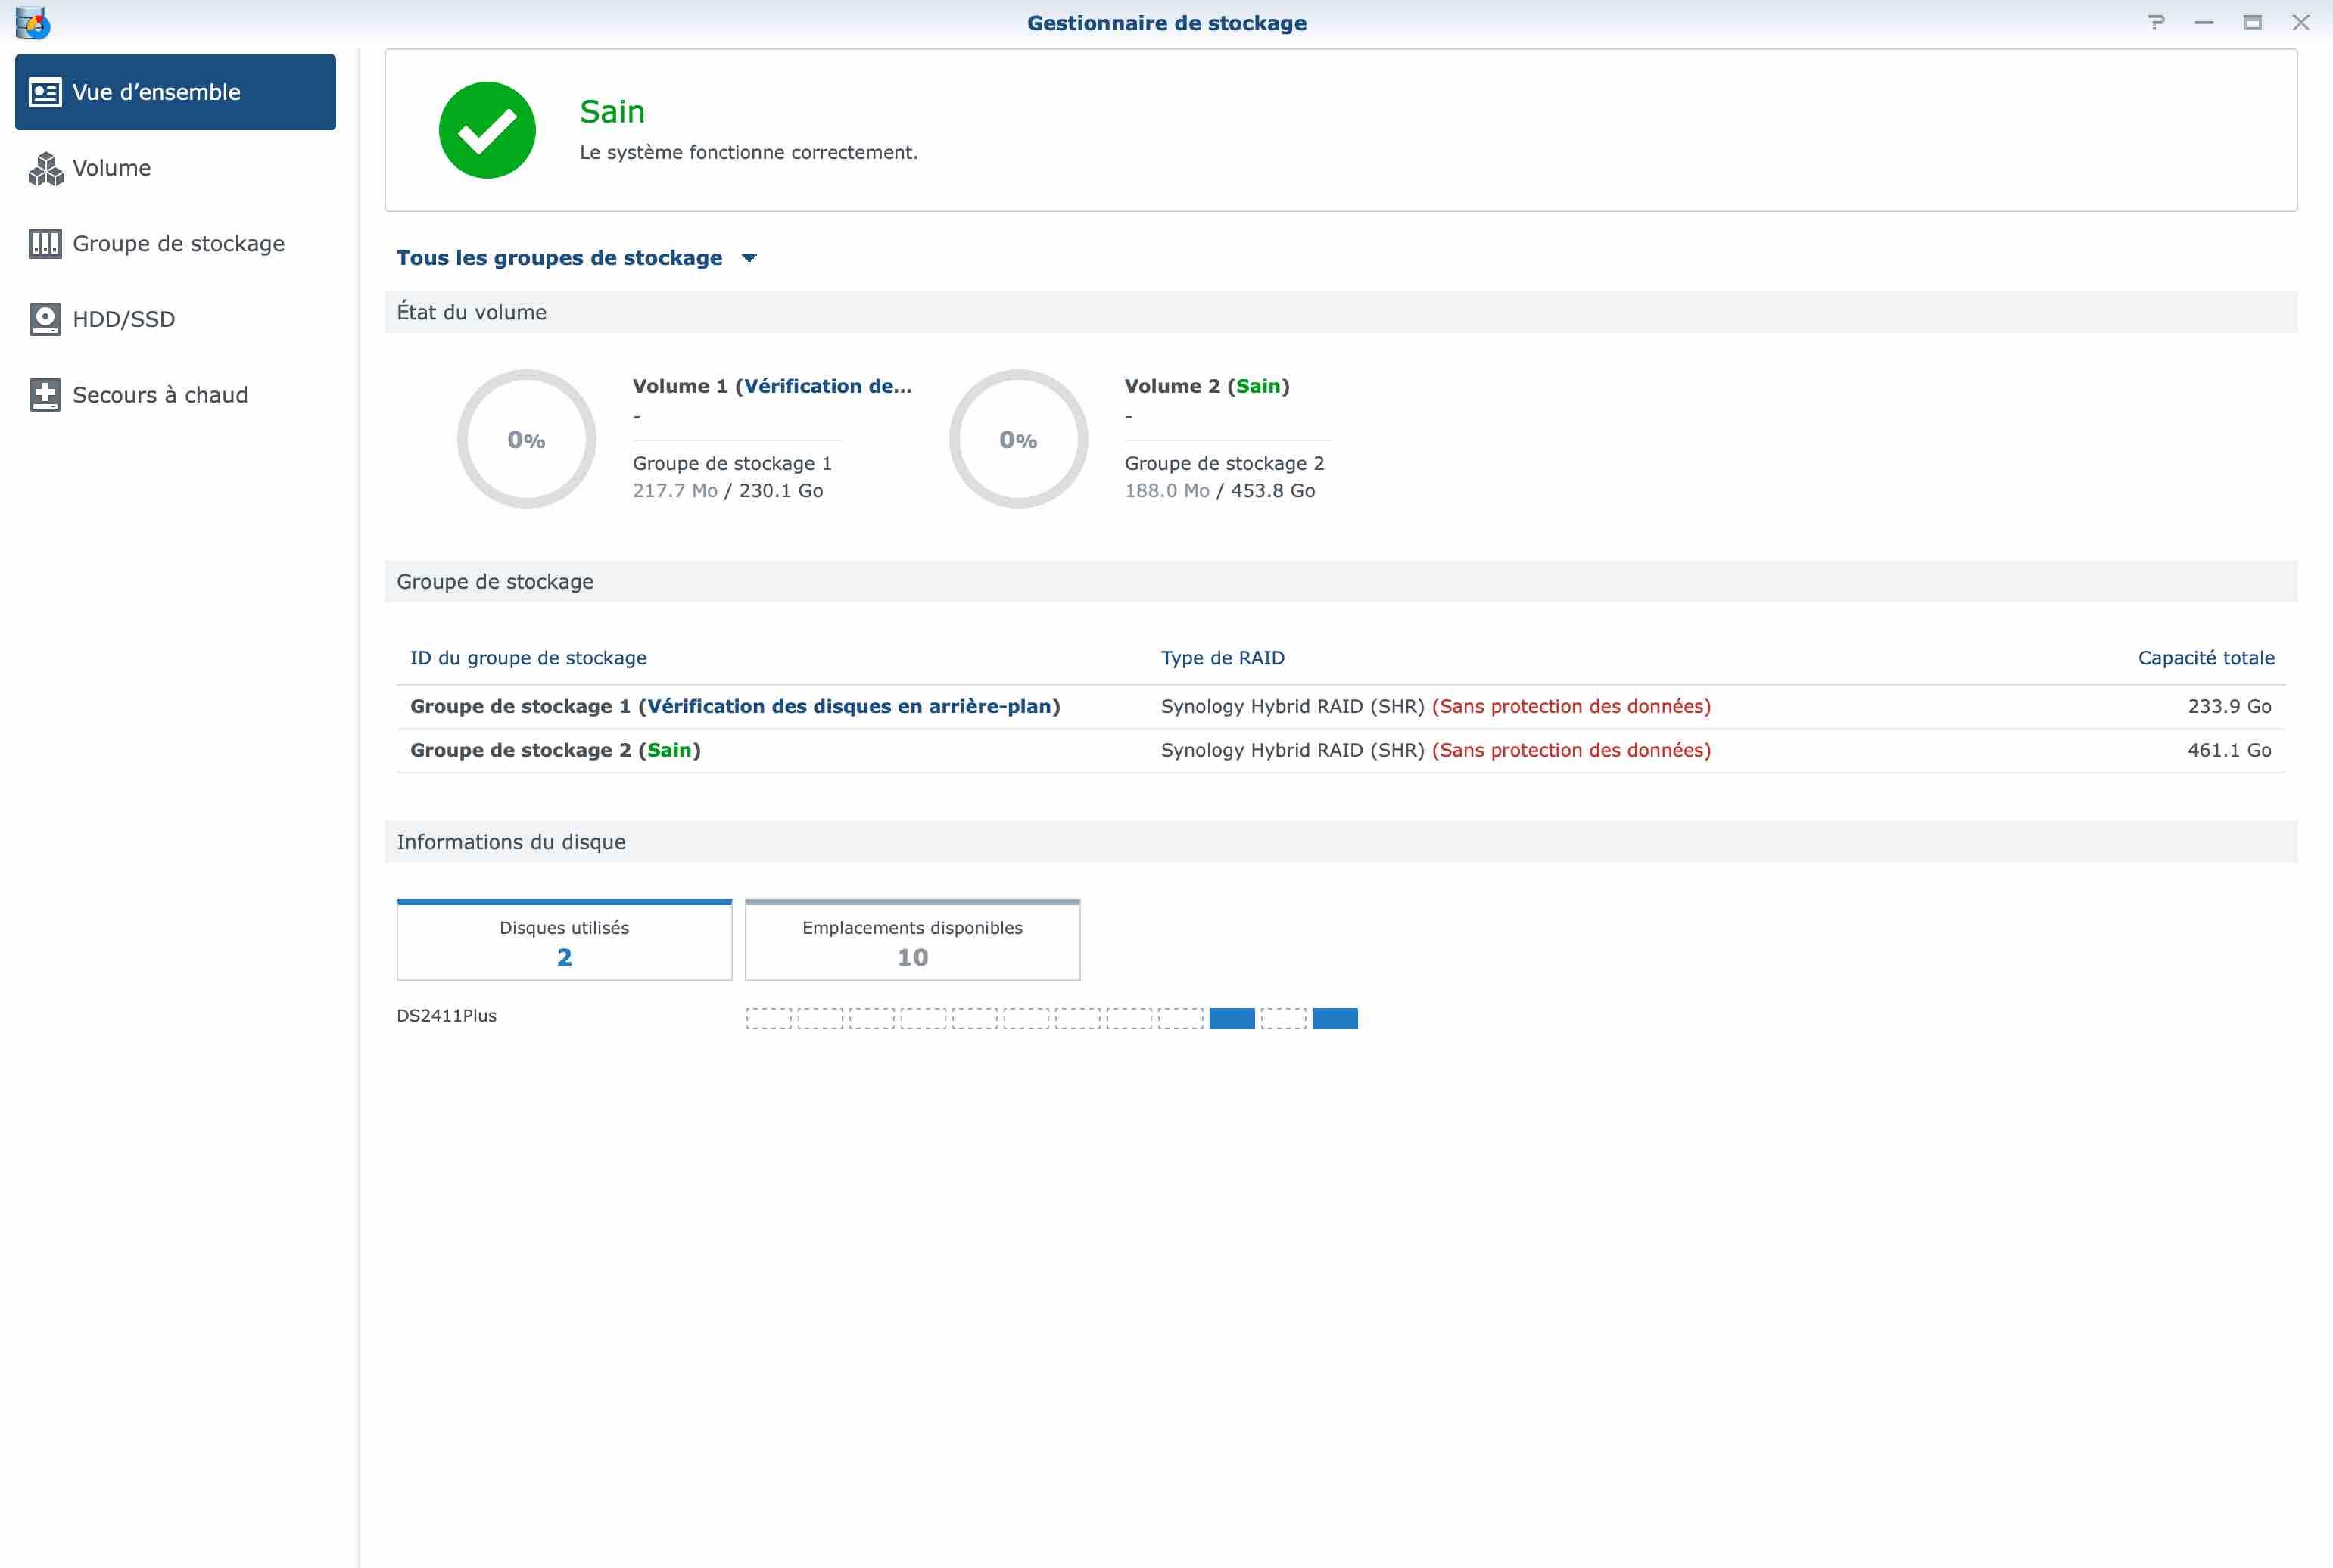Image resolution: width=2333 pixels, height=1568 pixels.
Task: Click Groupe de stockage 1 under Volume 1
Action: click(x=732, y=463)
